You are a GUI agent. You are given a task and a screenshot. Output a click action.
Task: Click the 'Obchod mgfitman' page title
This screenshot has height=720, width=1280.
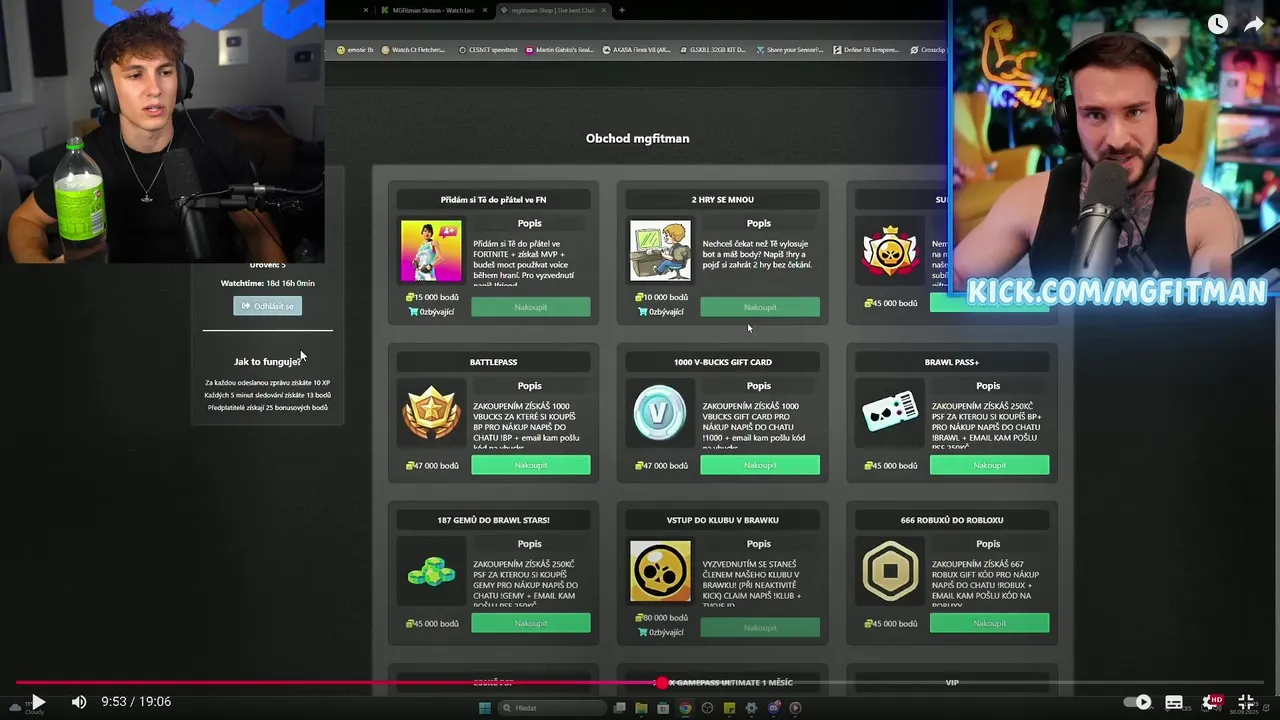(637, 138)
